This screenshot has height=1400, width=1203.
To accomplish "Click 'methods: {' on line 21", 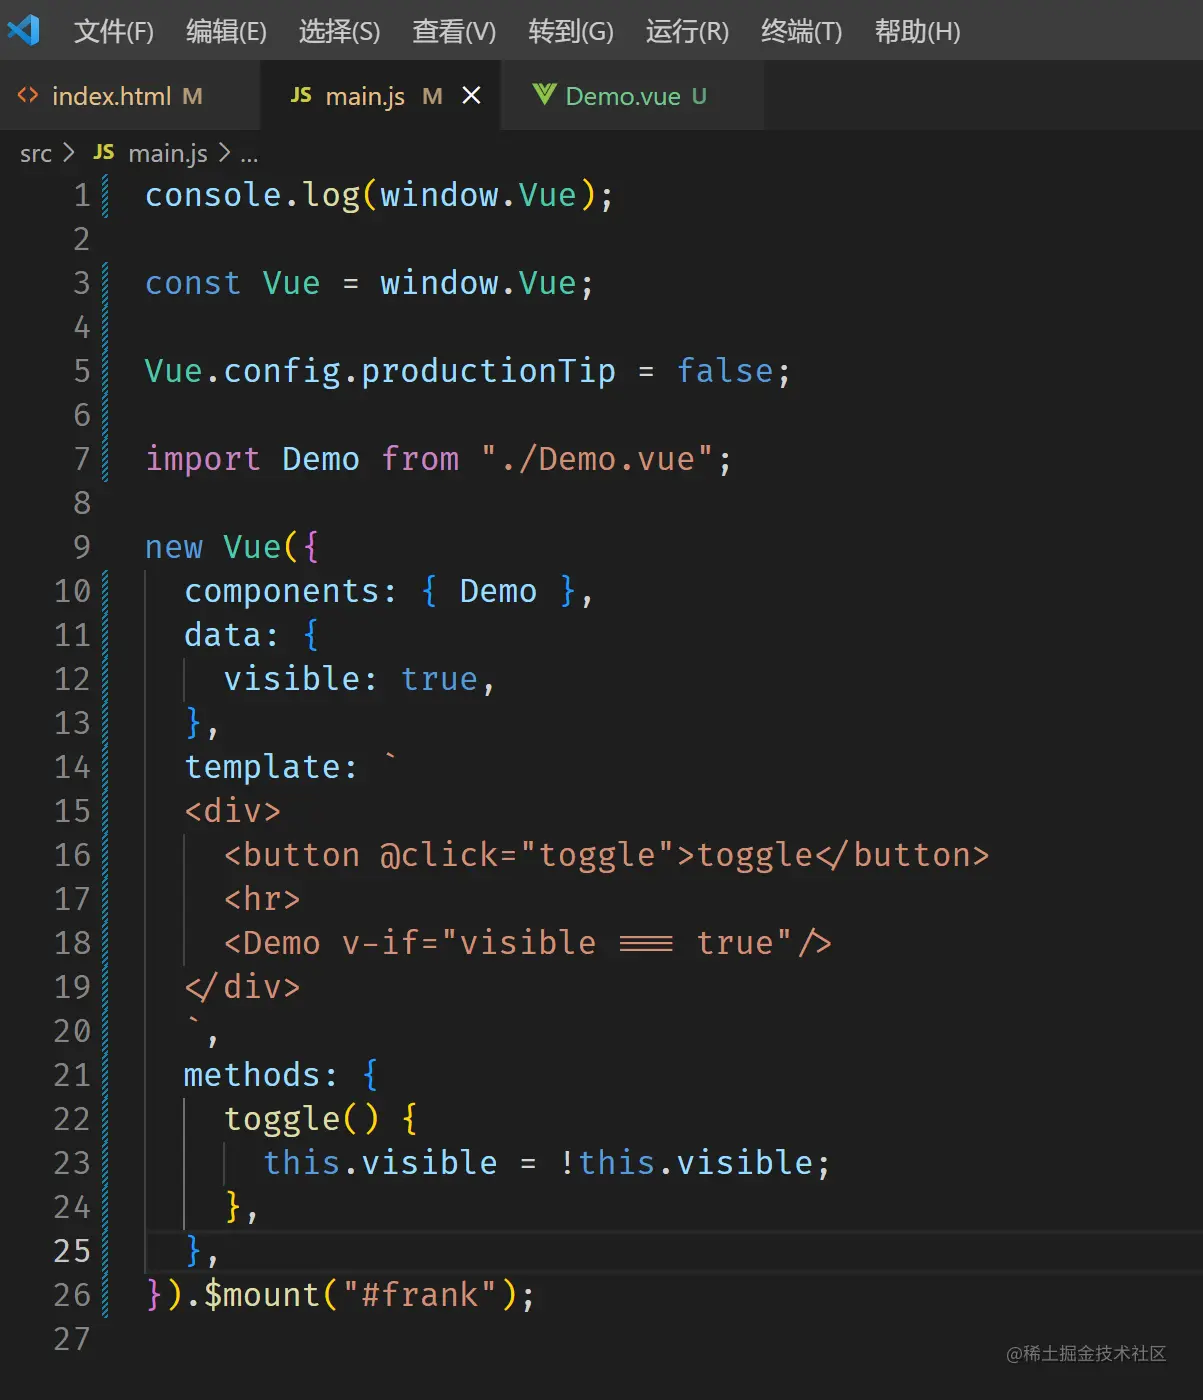I will coord(281,1075).
